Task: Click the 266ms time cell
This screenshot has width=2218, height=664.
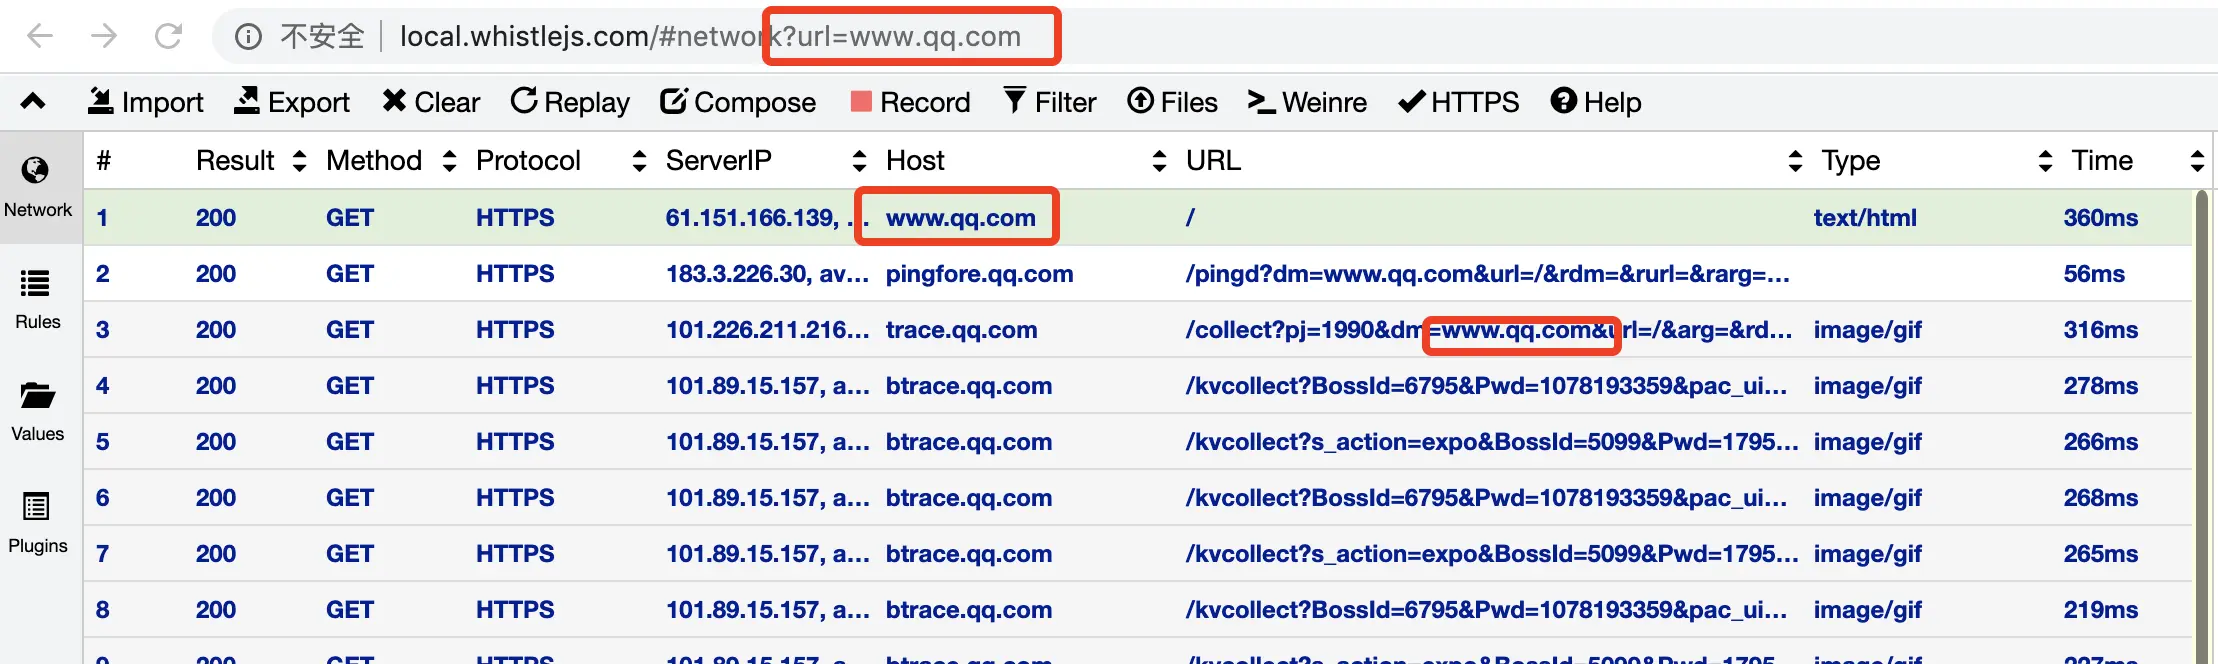Action: (x=2101, y=442)
